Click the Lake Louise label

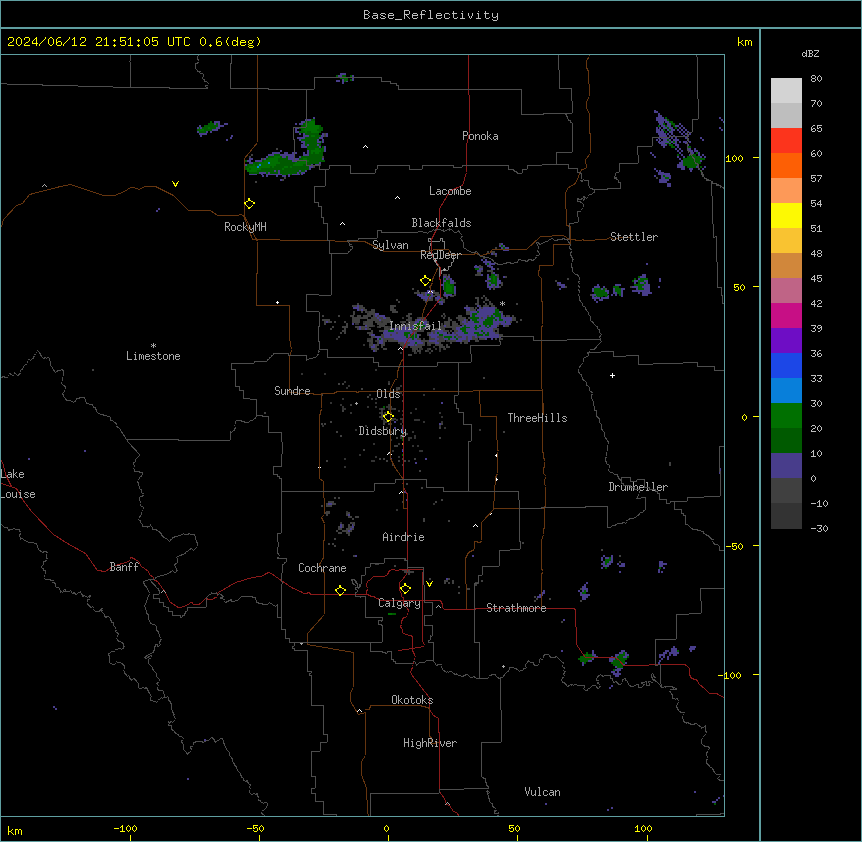pyautogui.click(x=18, y=484)
